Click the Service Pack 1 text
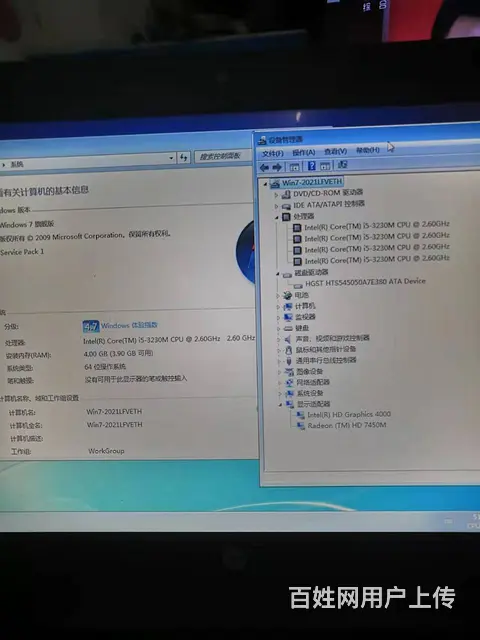This screenshot has height=640, width=480. pyautogui.click(x=22, y=252)
